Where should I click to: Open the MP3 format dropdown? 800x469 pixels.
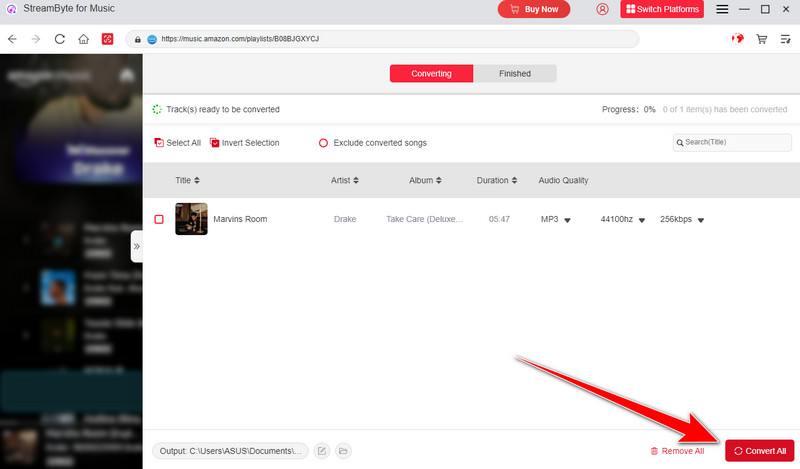[556, 219]
